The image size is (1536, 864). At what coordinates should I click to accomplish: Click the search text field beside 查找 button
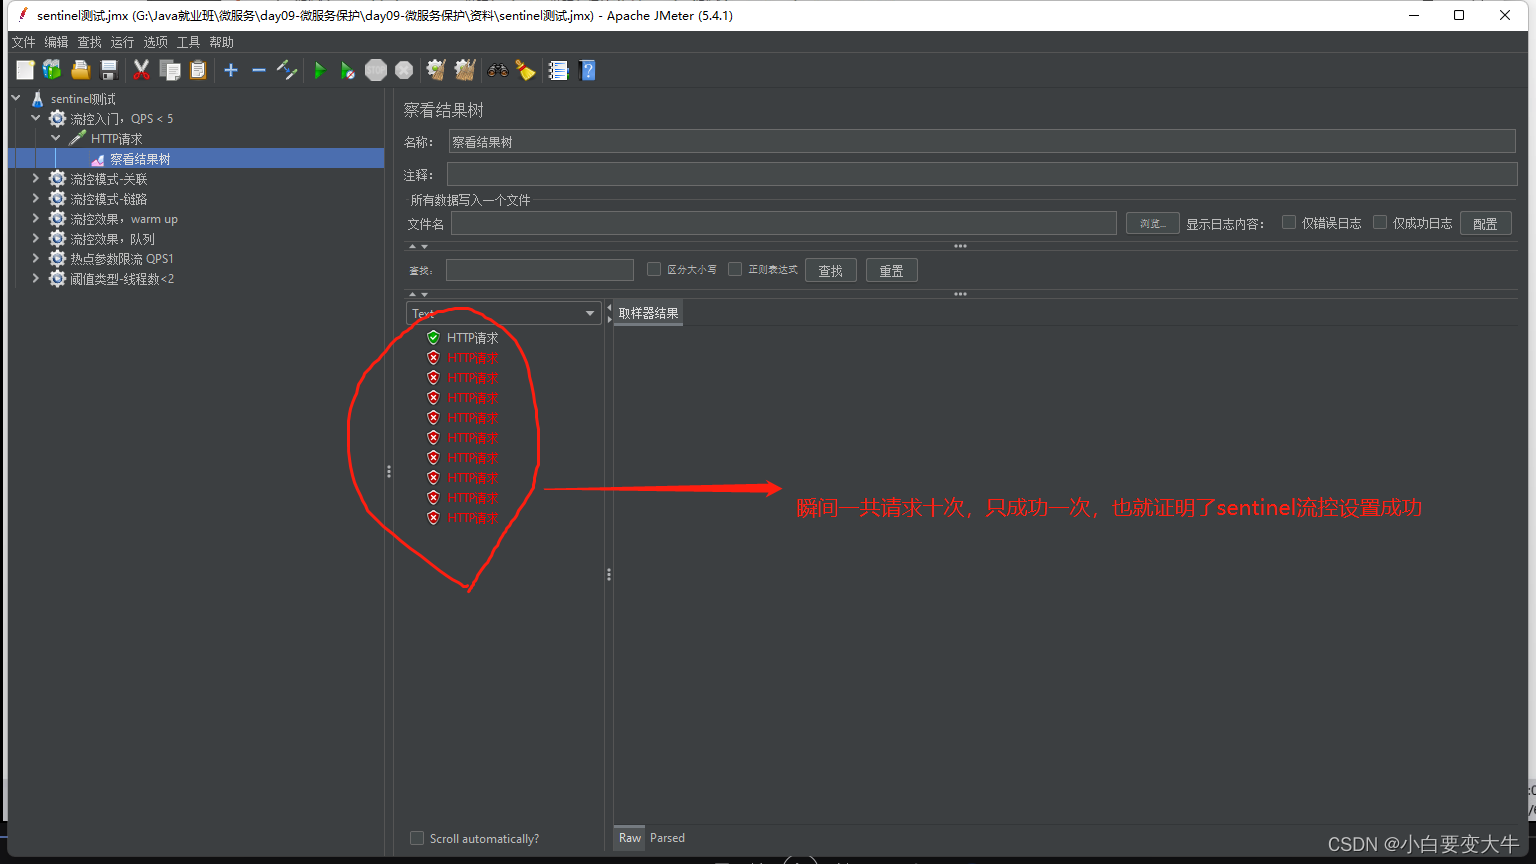(539, 270)
